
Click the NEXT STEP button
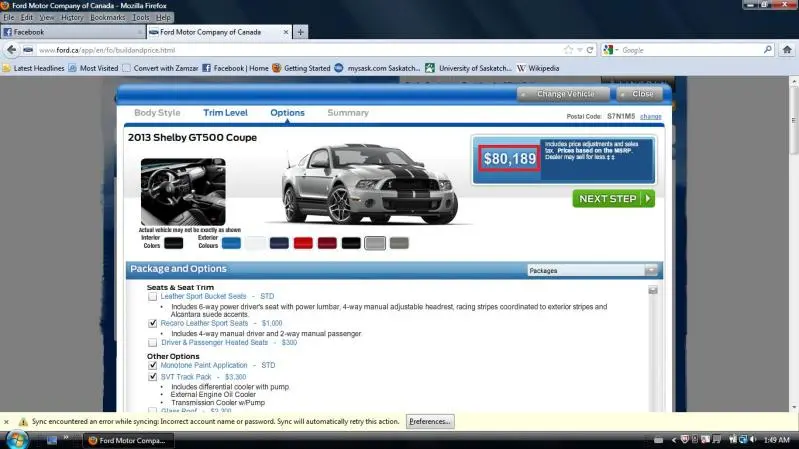[x=614, y=199]
